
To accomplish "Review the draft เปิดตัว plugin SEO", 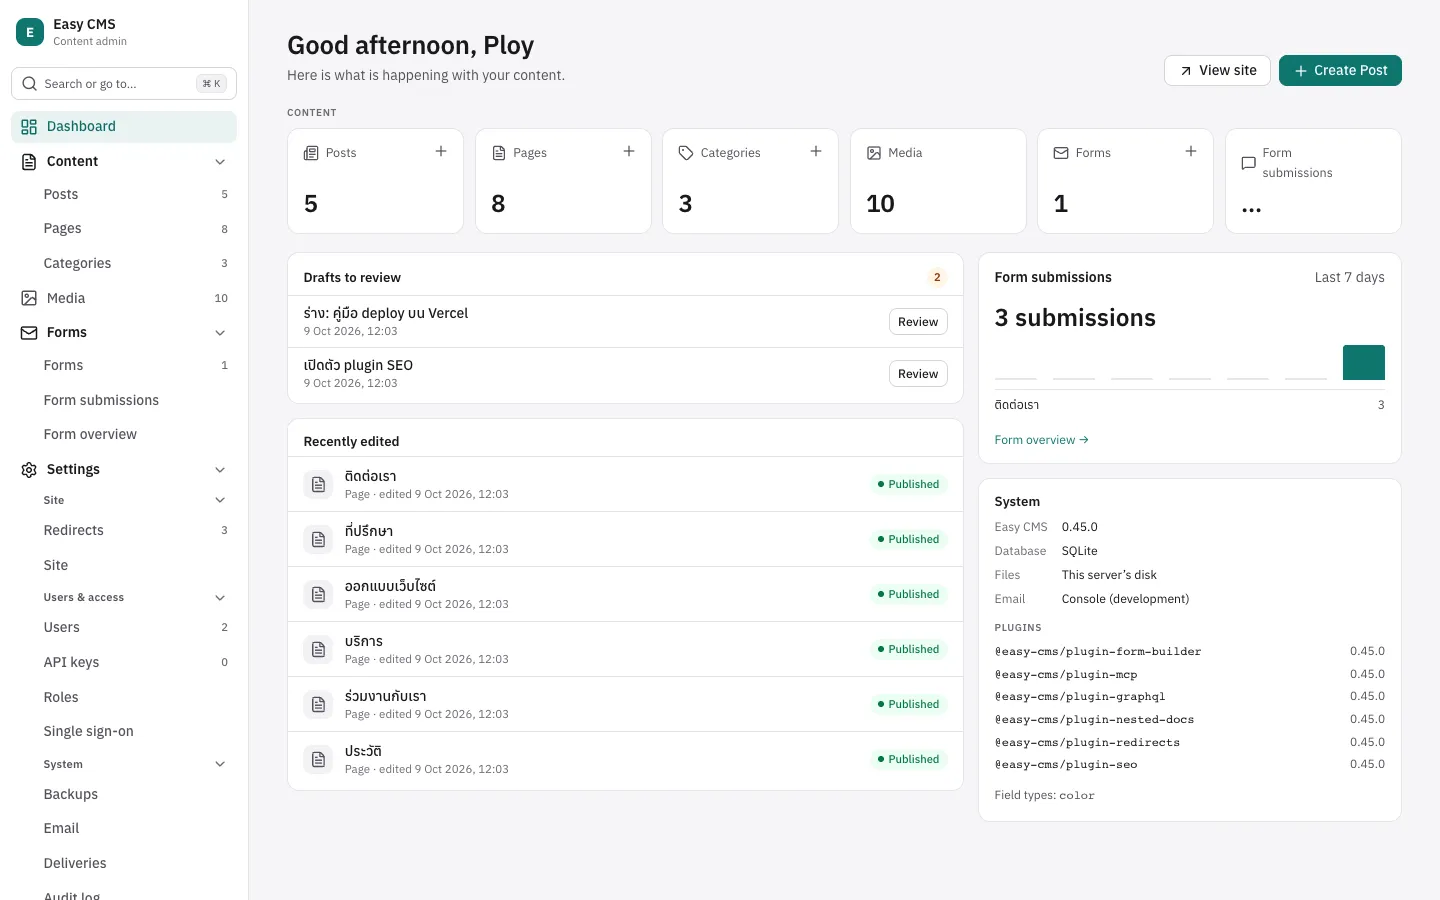I will click(918, 374).
